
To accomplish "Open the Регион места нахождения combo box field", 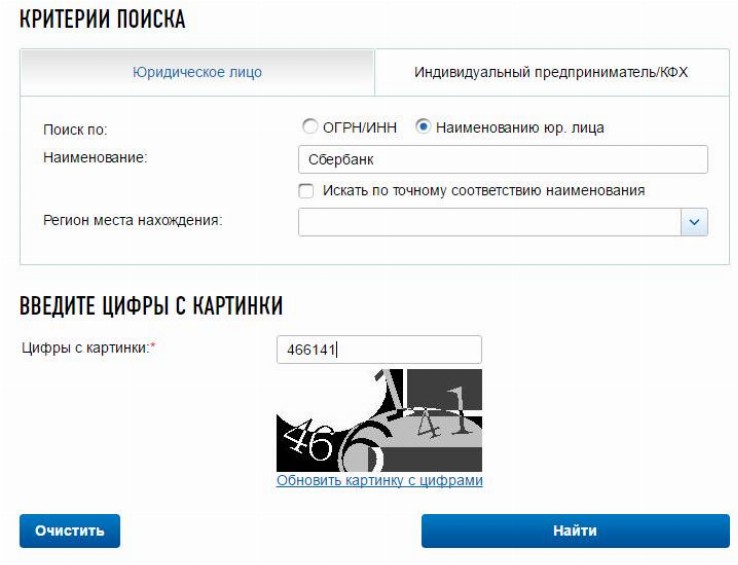I will click(x=503, y=222).
